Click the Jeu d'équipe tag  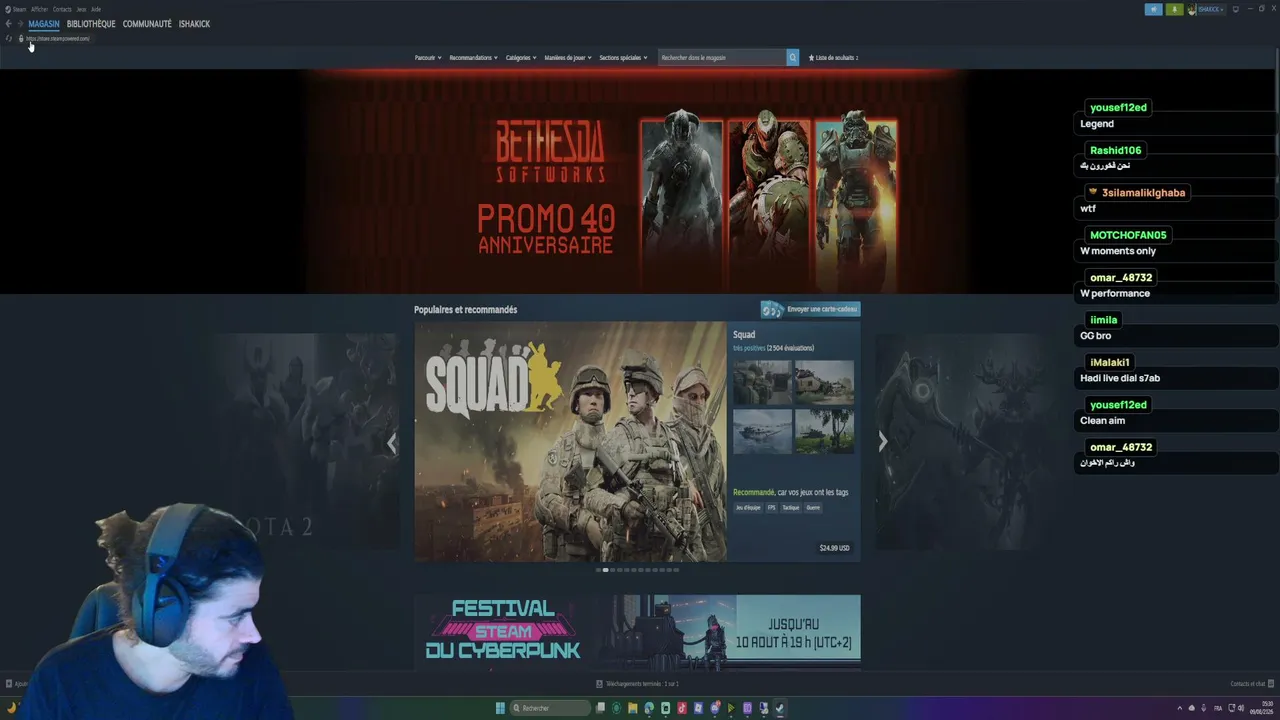748,508
